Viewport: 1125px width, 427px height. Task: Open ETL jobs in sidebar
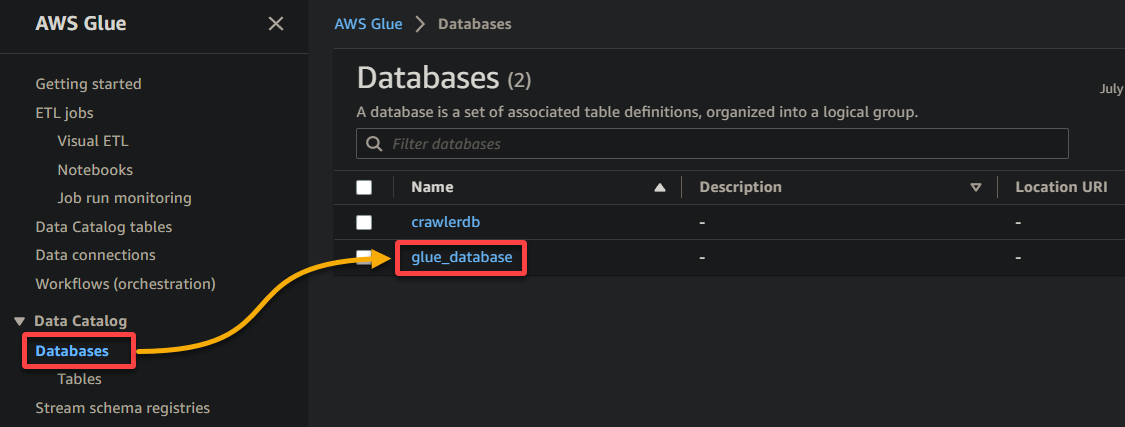[x=64, y=113]
